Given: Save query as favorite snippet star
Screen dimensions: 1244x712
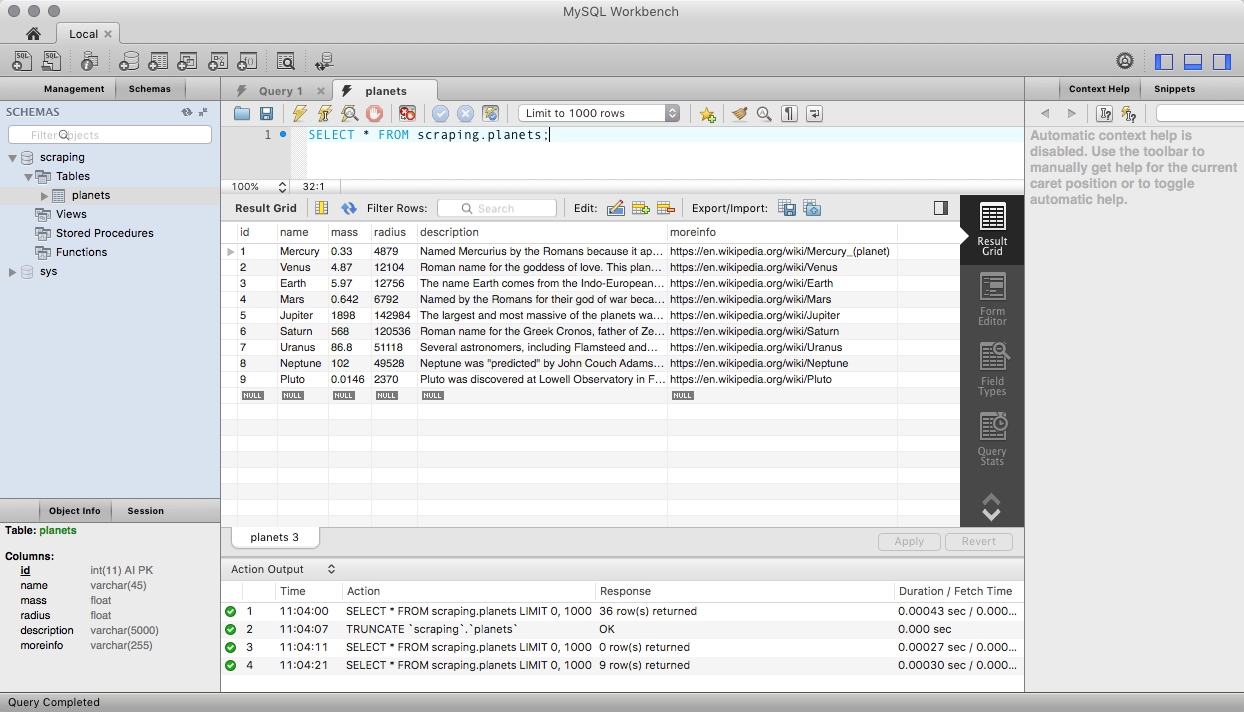Looking at the screenshot, I should pos(707,114).
